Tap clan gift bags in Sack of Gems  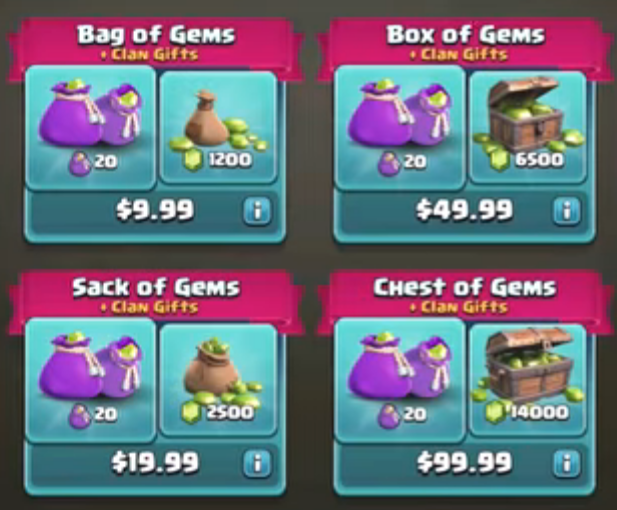pyautogui.click(x=91, y=380)
